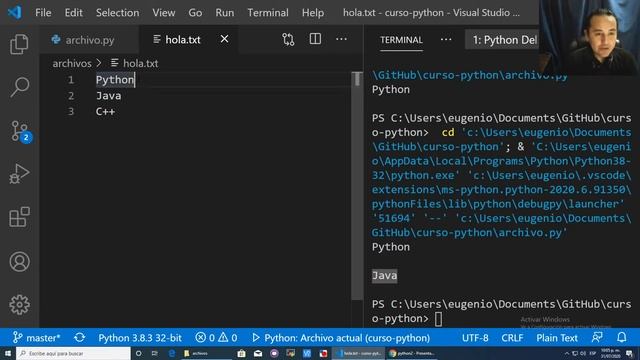Open the Selection menu

(x=118, y=13)
